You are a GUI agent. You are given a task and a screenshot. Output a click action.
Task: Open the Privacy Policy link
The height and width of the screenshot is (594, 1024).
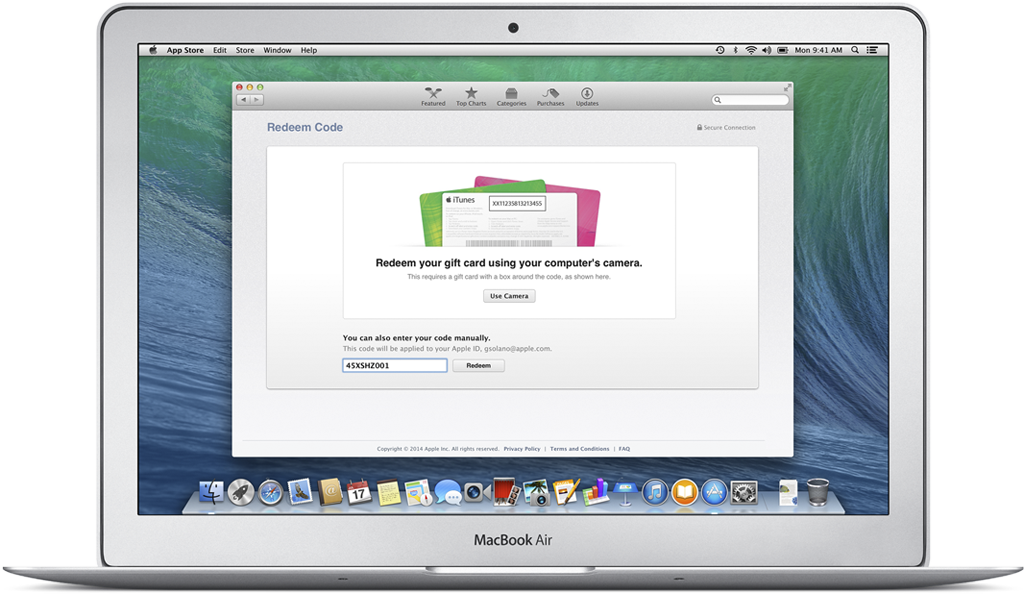click(x=522, y=449)
